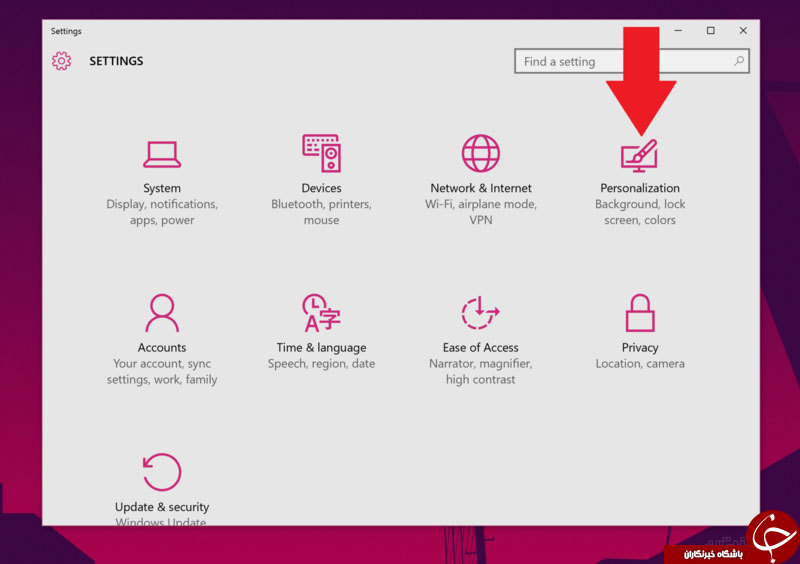Open the Time & language clock icon
The width and height of the screenshot is (800, 564).
coord(321,313)
